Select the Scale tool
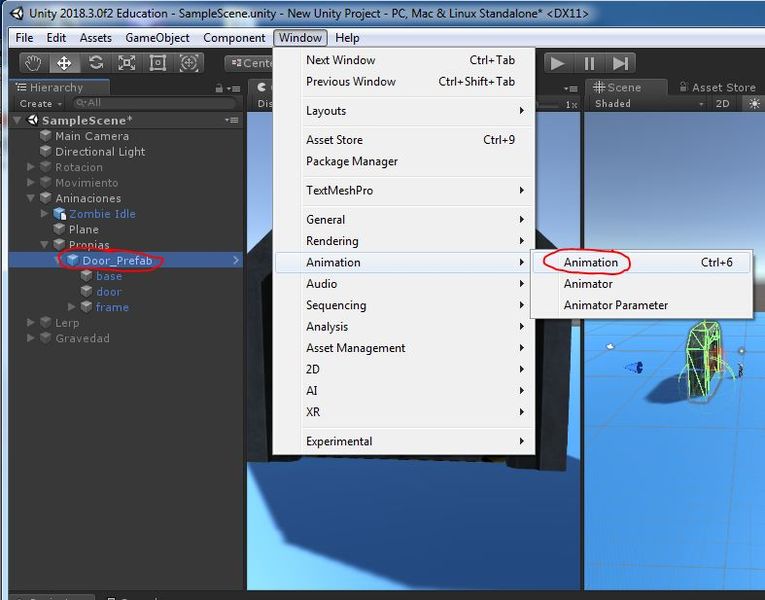765x600 pixels. point(127,63)
